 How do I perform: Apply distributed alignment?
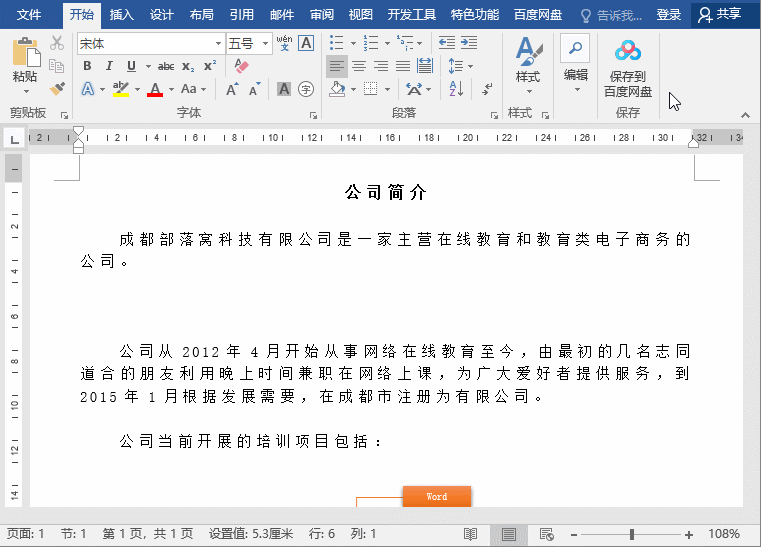click(x=425, y=66)
